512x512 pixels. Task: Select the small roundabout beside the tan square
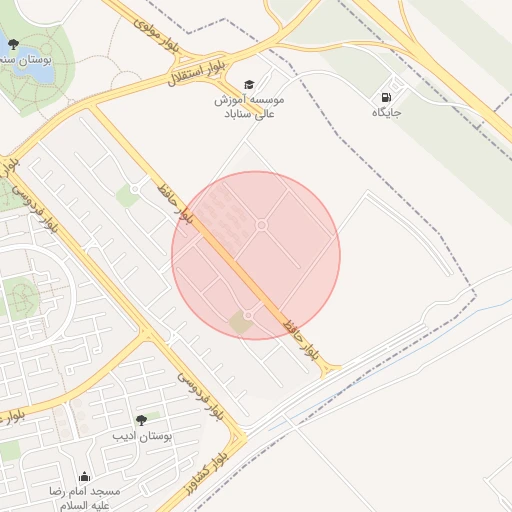[x=248, y=315]
